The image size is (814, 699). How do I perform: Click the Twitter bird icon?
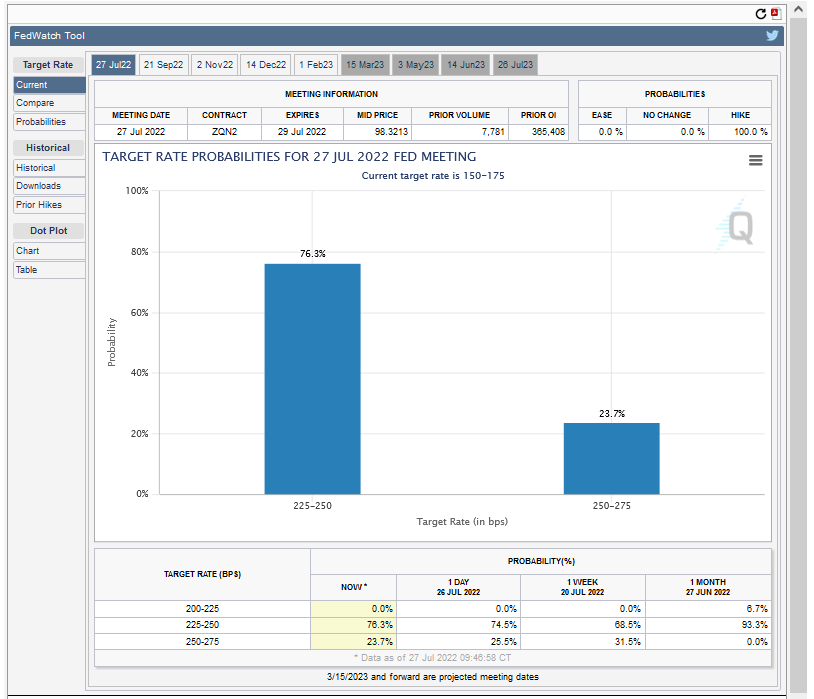point(772,35)
